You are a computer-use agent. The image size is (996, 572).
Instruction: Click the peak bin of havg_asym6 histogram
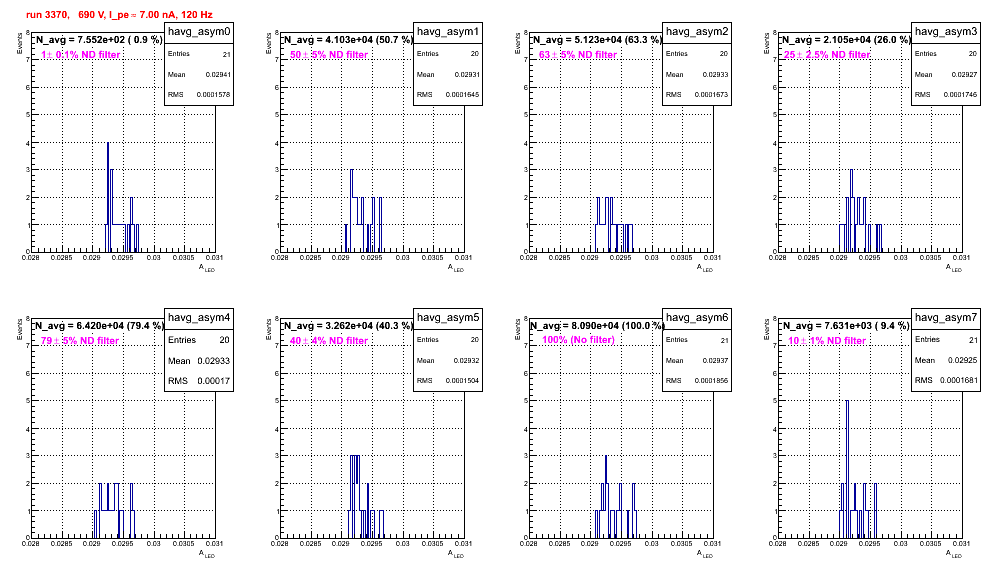(606, 497)
